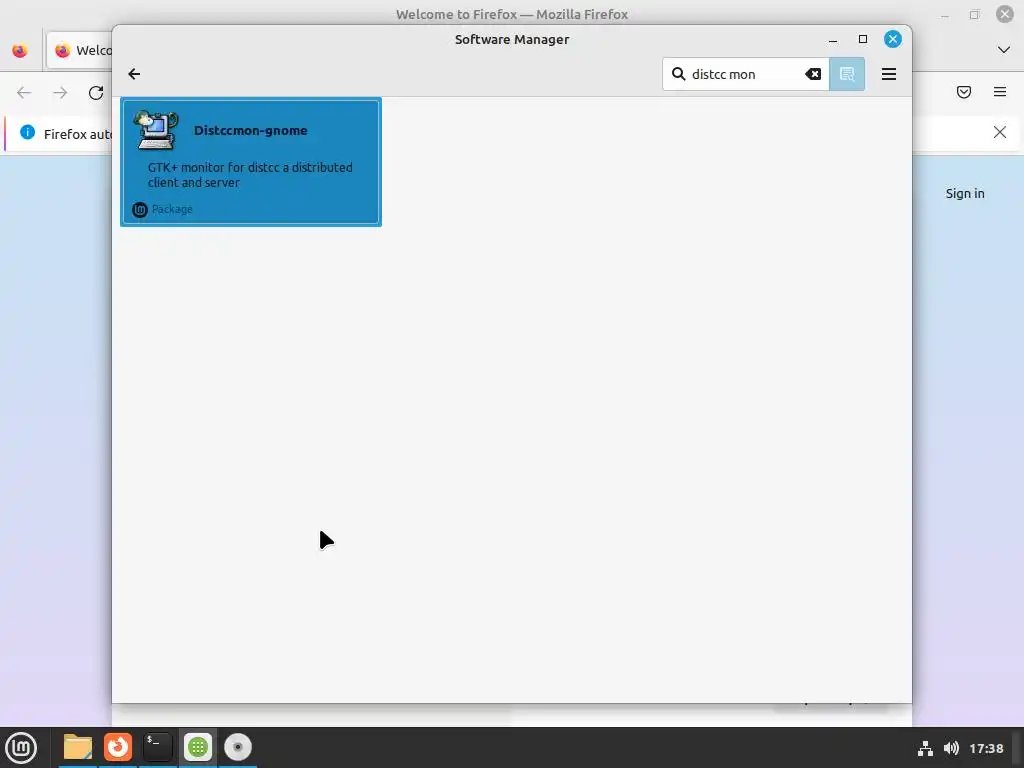The height and width of the screenshot is (768, 1024).
Task: Click Firefox forward navigation arrow
Action: (60, 93)
